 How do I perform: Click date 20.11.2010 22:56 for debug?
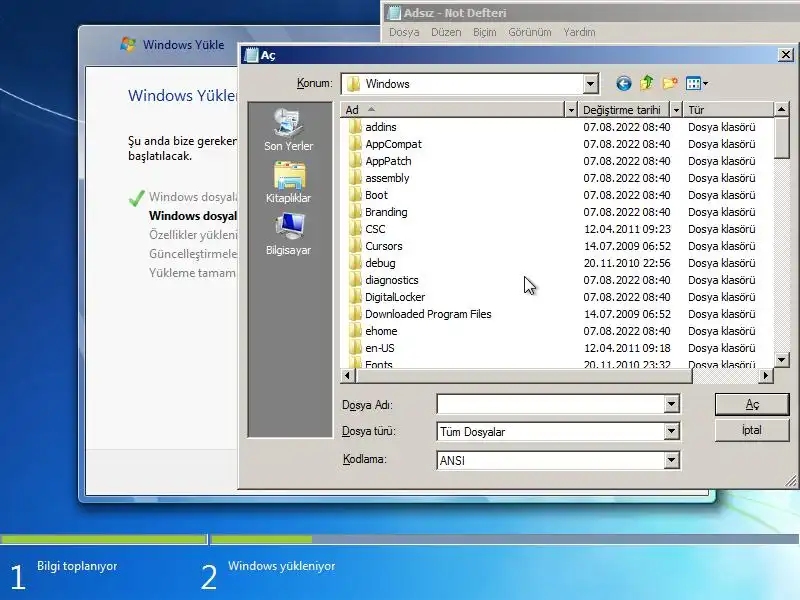pos(627,263)
